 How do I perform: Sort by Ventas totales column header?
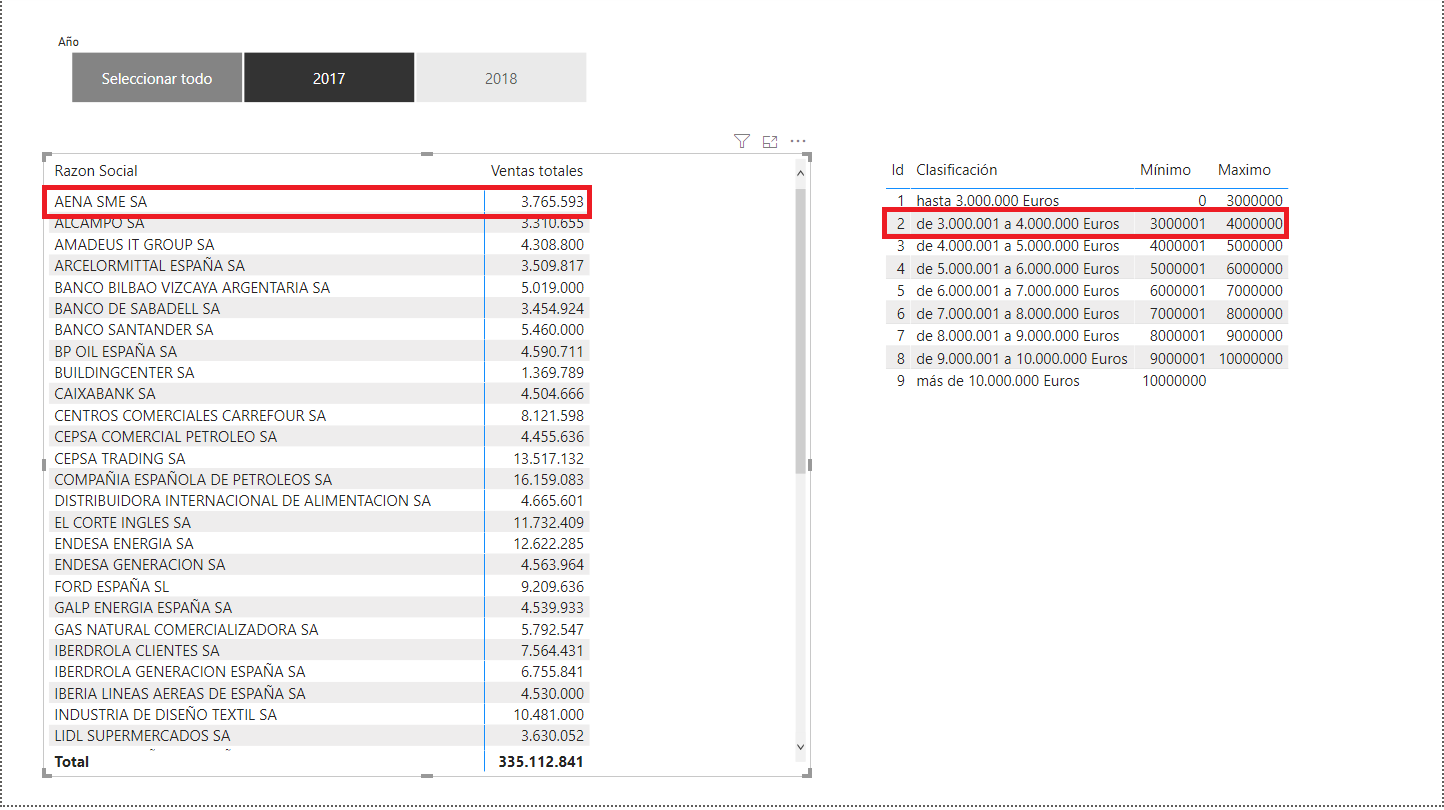pyautogui.click(x=536, y=171)
